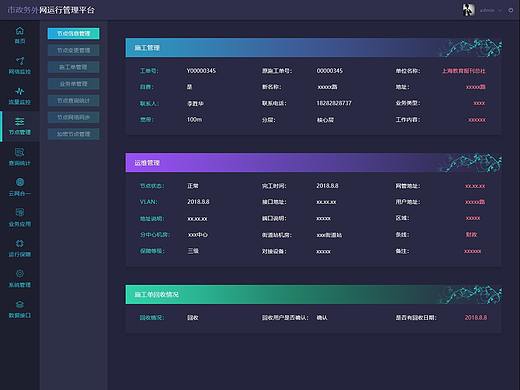
Task: Click the bandwidth value 100m
Action: (x=194, y=119)
